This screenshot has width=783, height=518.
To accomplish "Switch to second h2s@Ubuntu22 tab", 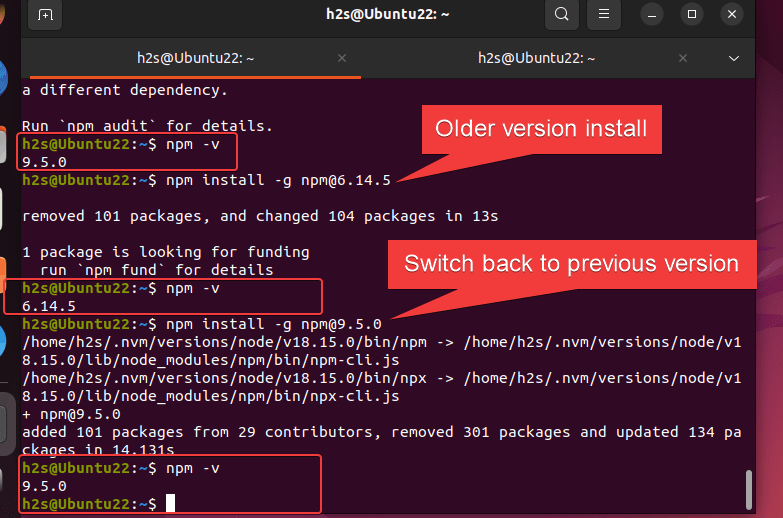I will click(x=536, y=58).
